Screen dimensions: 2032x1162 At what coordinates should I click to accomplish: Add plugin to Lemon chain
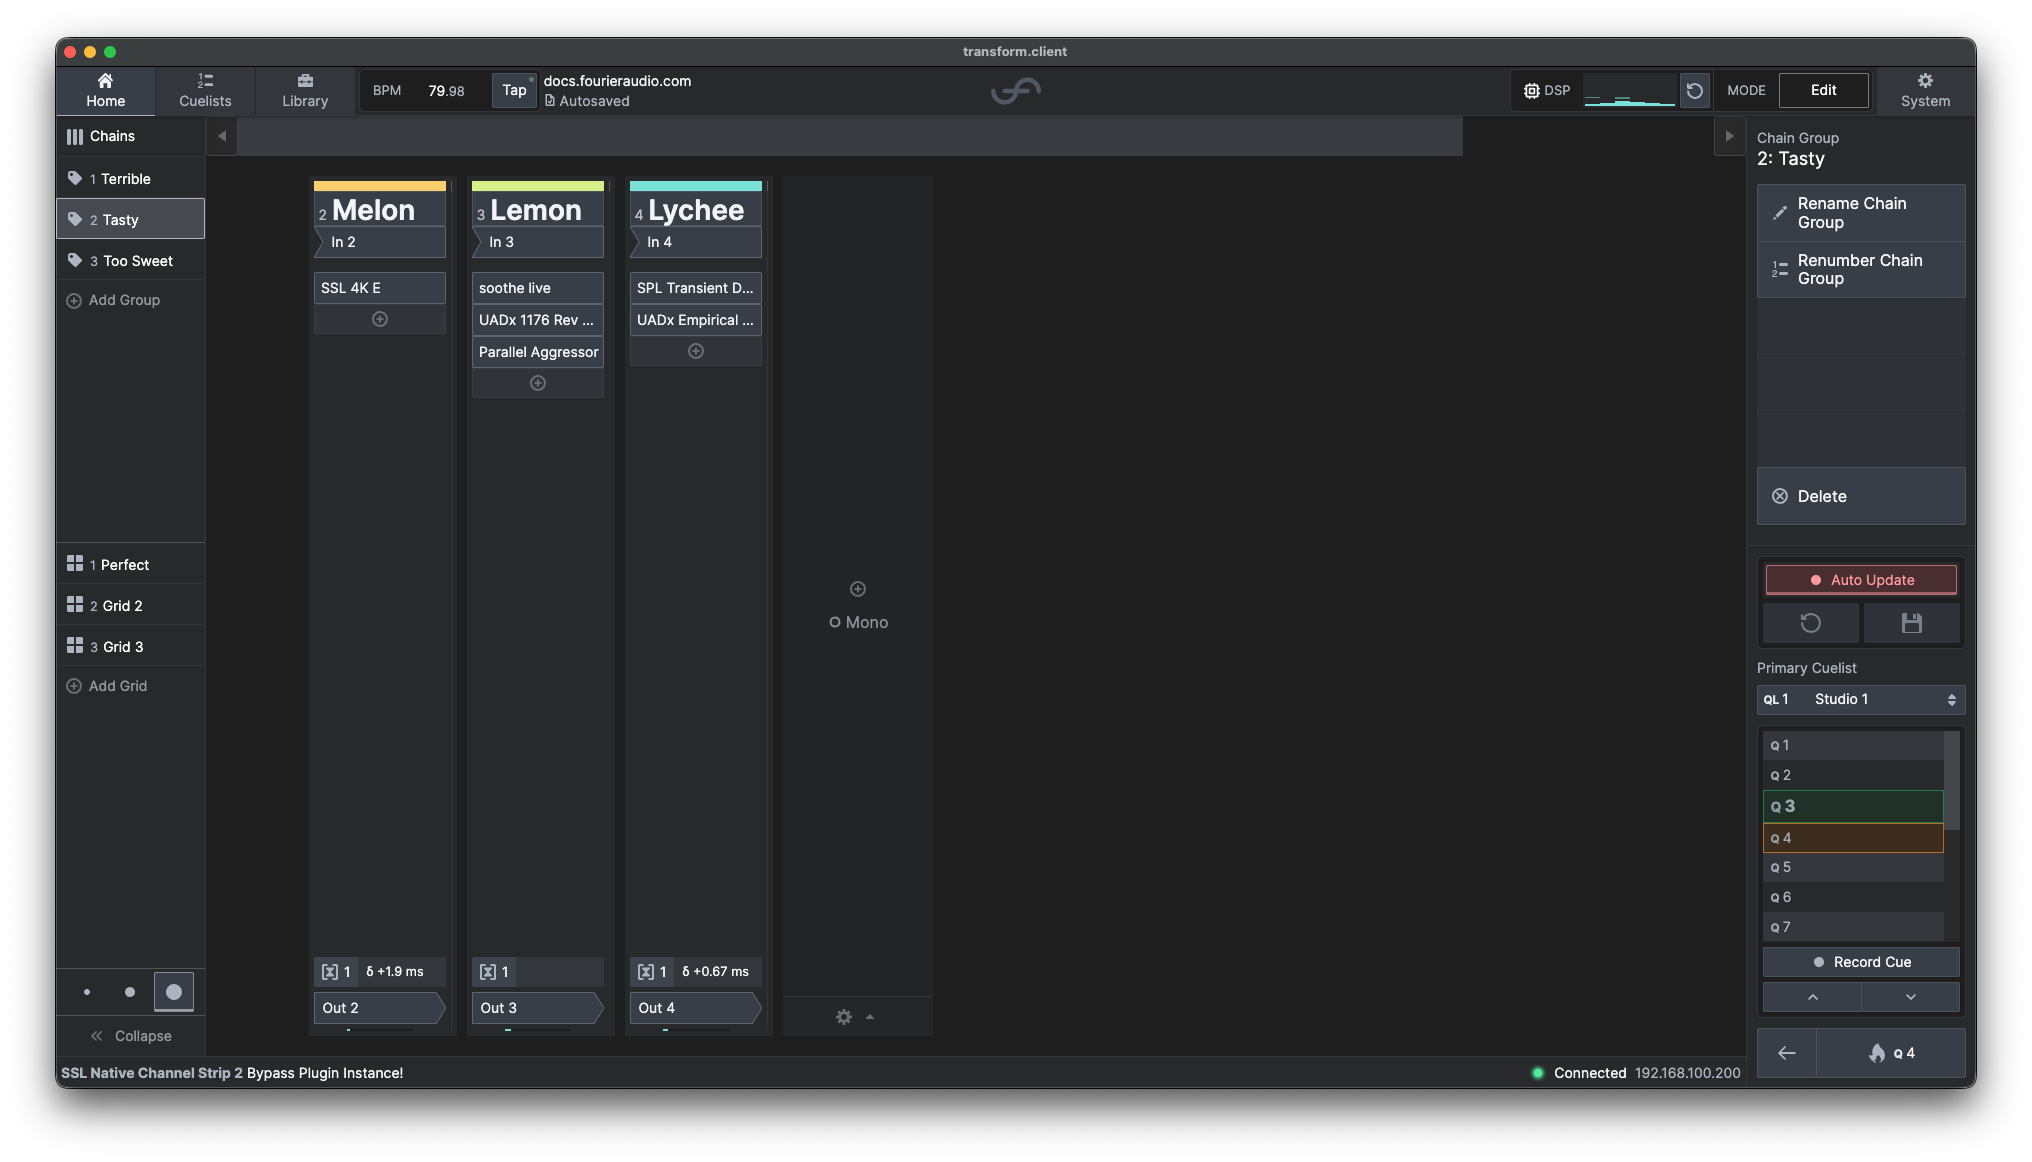pos(538,383)
